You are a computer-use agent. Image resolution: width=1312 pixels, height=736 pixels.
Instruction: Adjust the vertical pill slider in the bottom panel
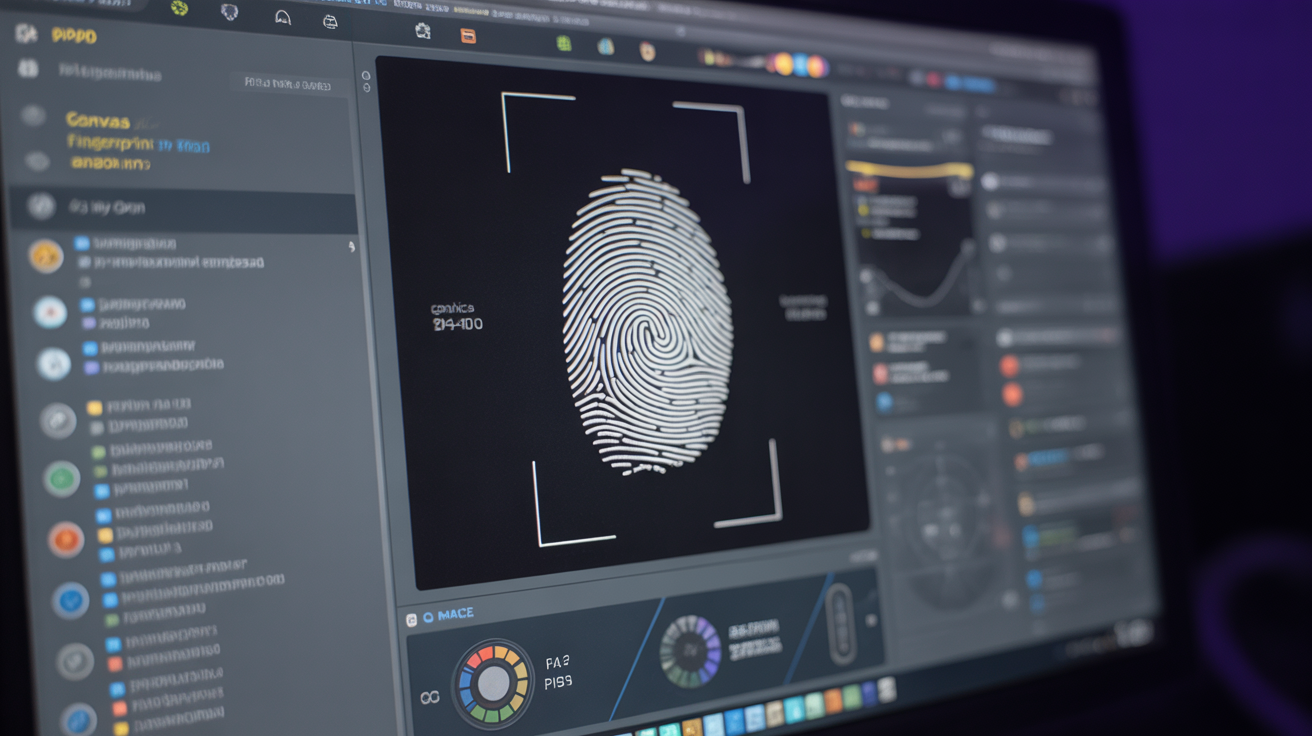[839, 622]
